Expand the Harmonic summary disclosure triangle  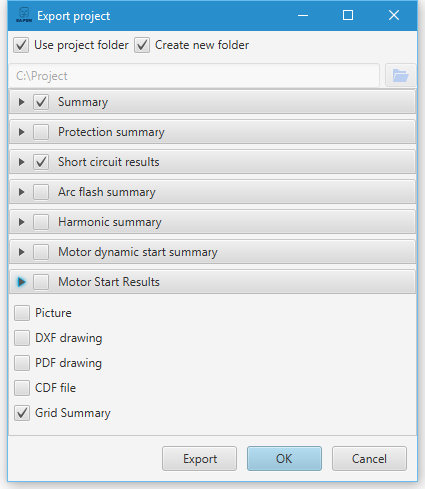click(21, 222)
